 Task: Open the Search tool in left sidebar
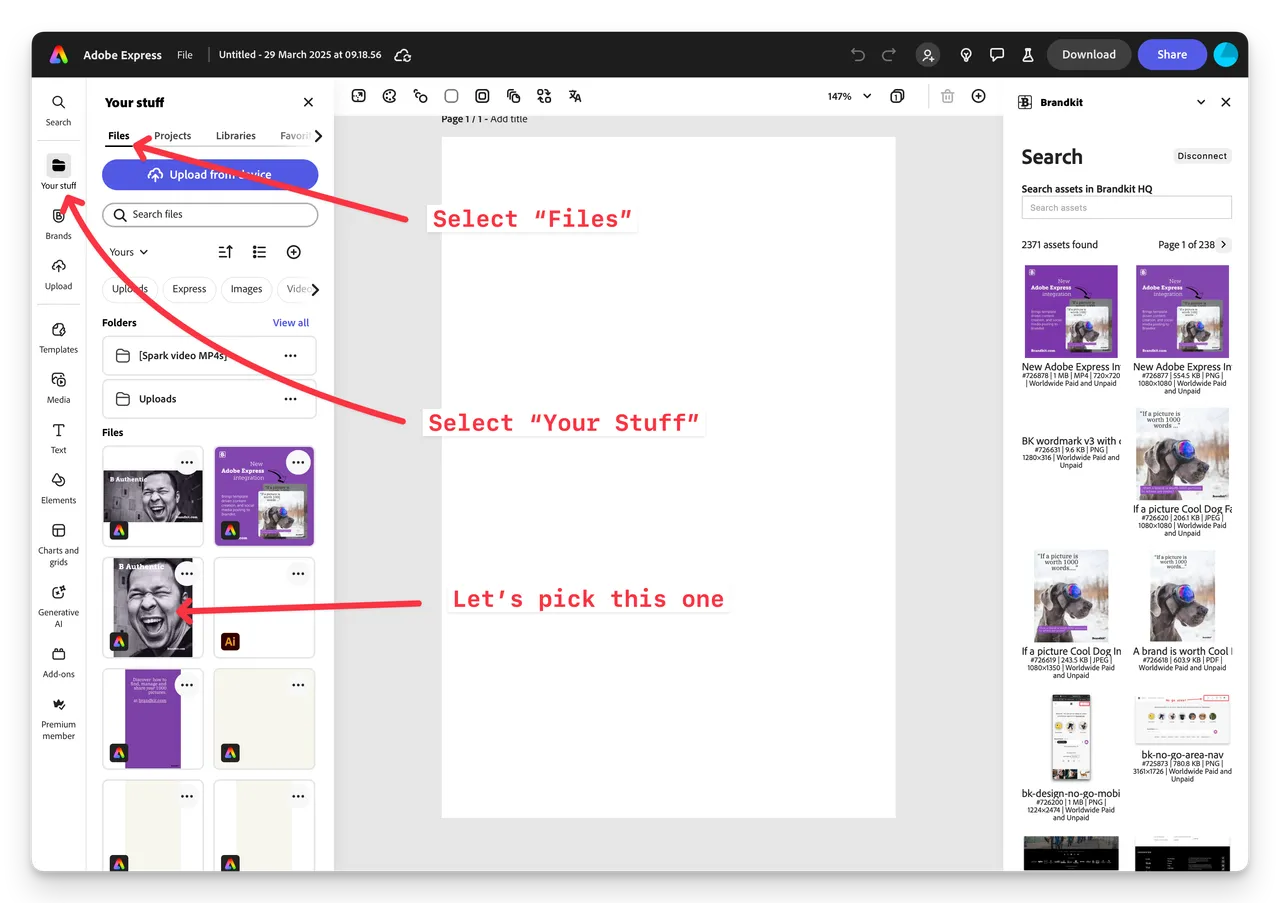pos(58,110)
